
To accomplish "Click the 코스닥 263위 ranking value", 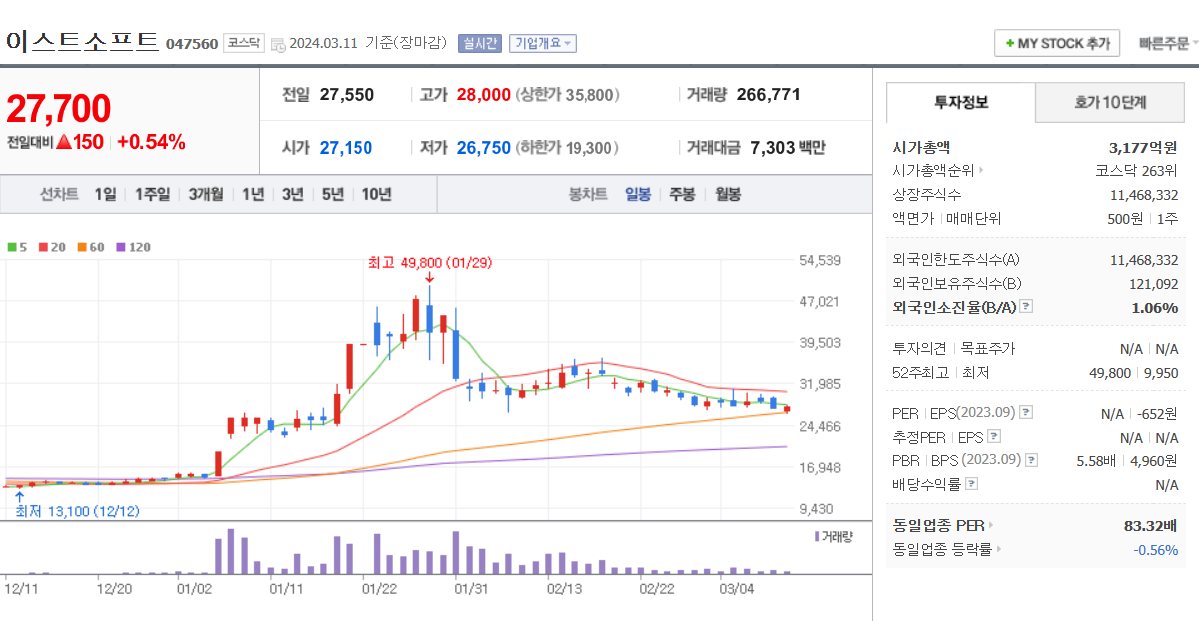I will (1136, 171).
